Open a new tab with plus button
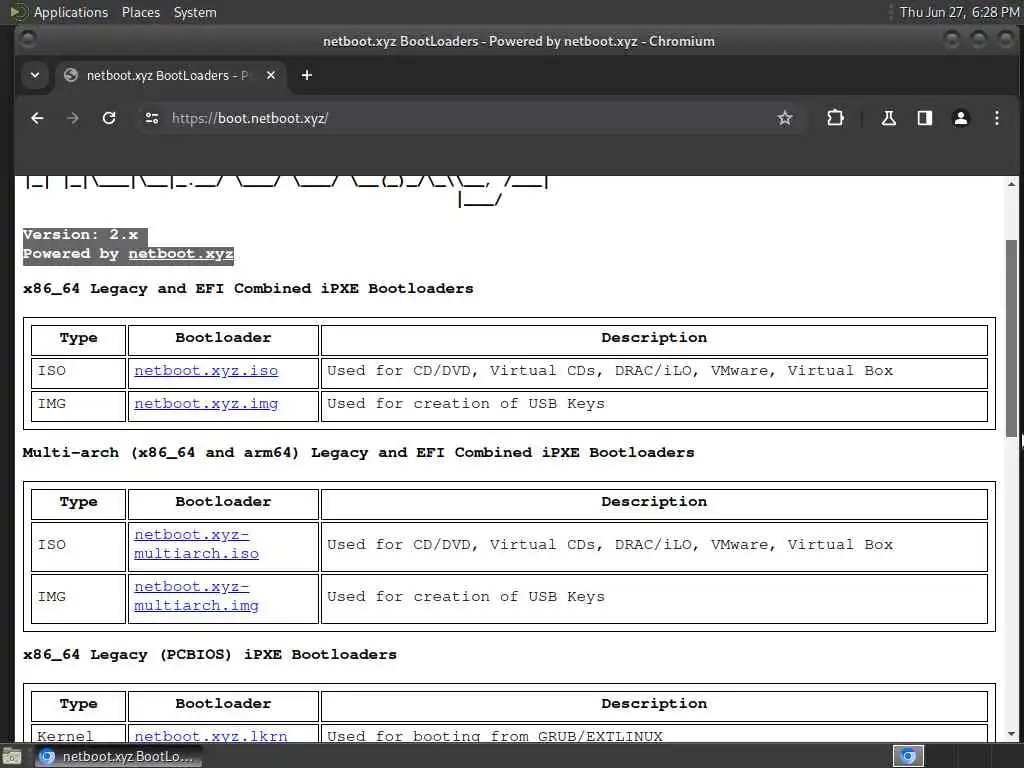Screen dimensions: 1024x768 pyautogui.click(x=306, y=75)
